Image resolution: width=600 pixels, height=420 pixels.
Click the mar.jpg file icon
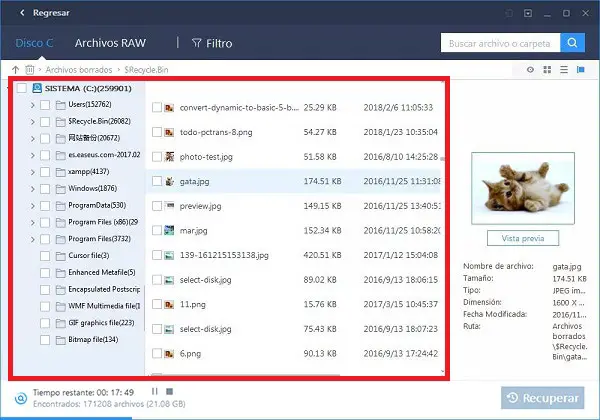click(169, 230)
